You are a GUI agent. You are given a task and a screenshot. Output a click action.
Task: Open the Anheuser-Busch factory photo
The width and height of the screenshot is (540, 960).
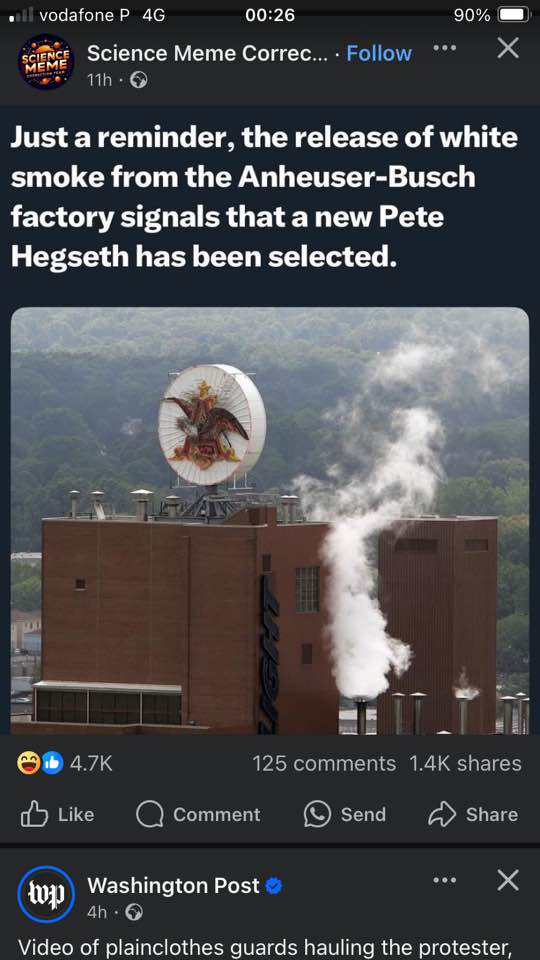coord(270,520)
